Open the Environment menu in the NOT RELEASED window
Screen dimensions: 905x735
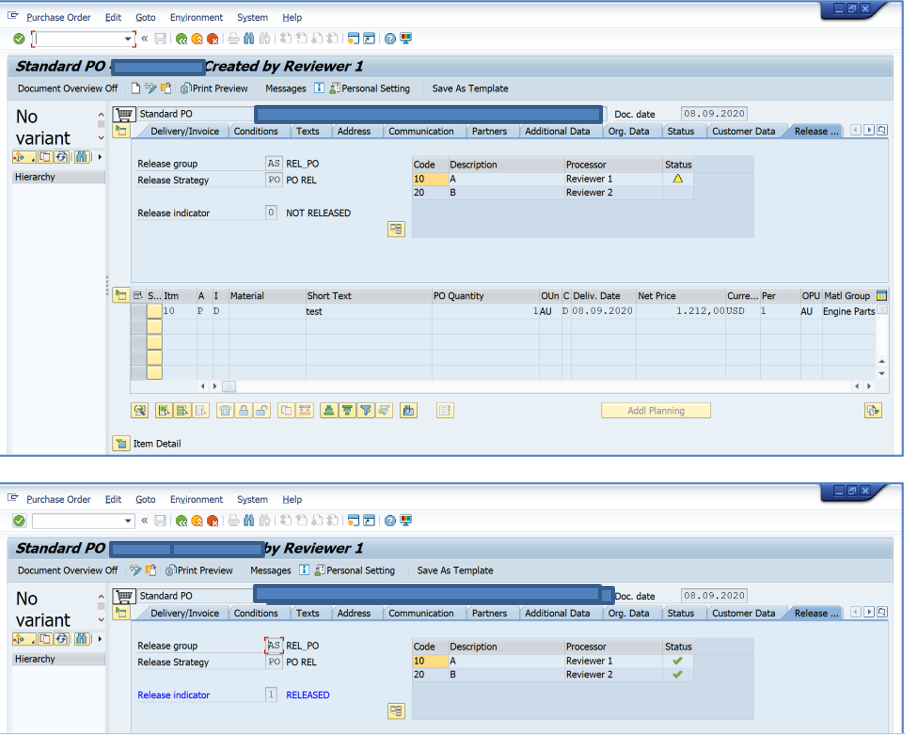(196, 17)
